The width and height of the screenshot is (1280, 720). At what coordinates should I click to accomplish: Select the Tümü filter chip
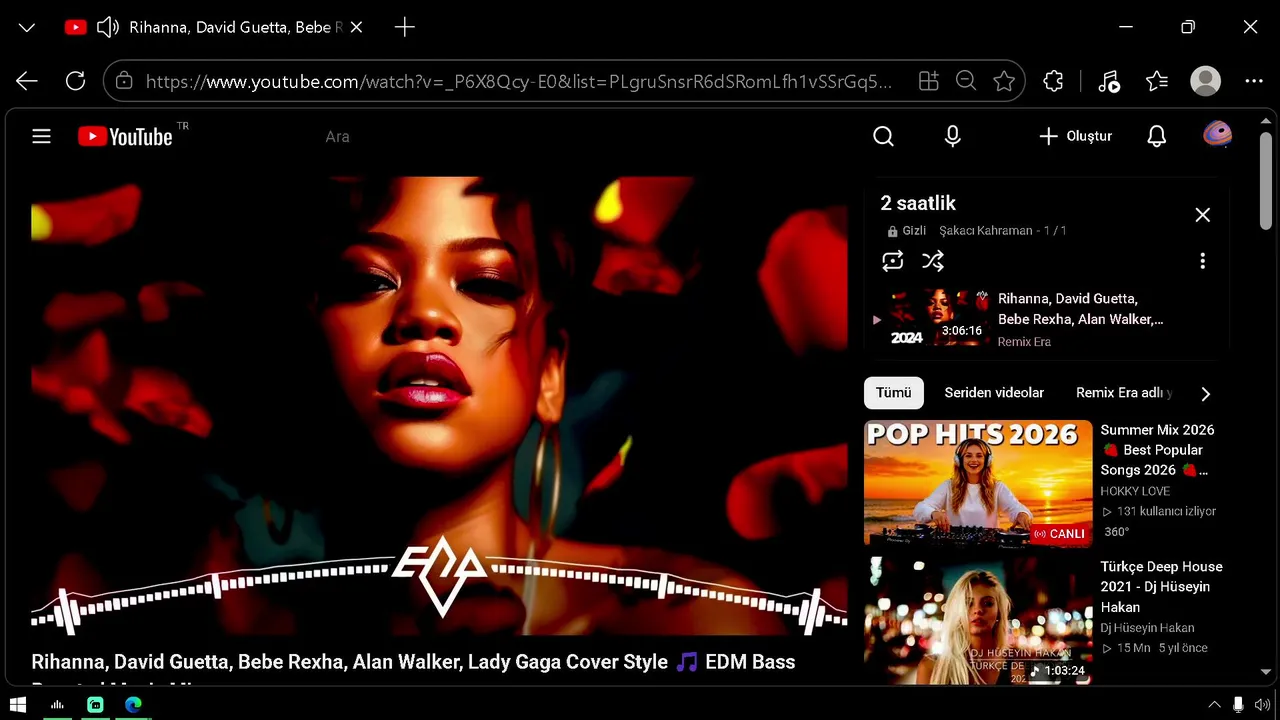click(894, 393)
